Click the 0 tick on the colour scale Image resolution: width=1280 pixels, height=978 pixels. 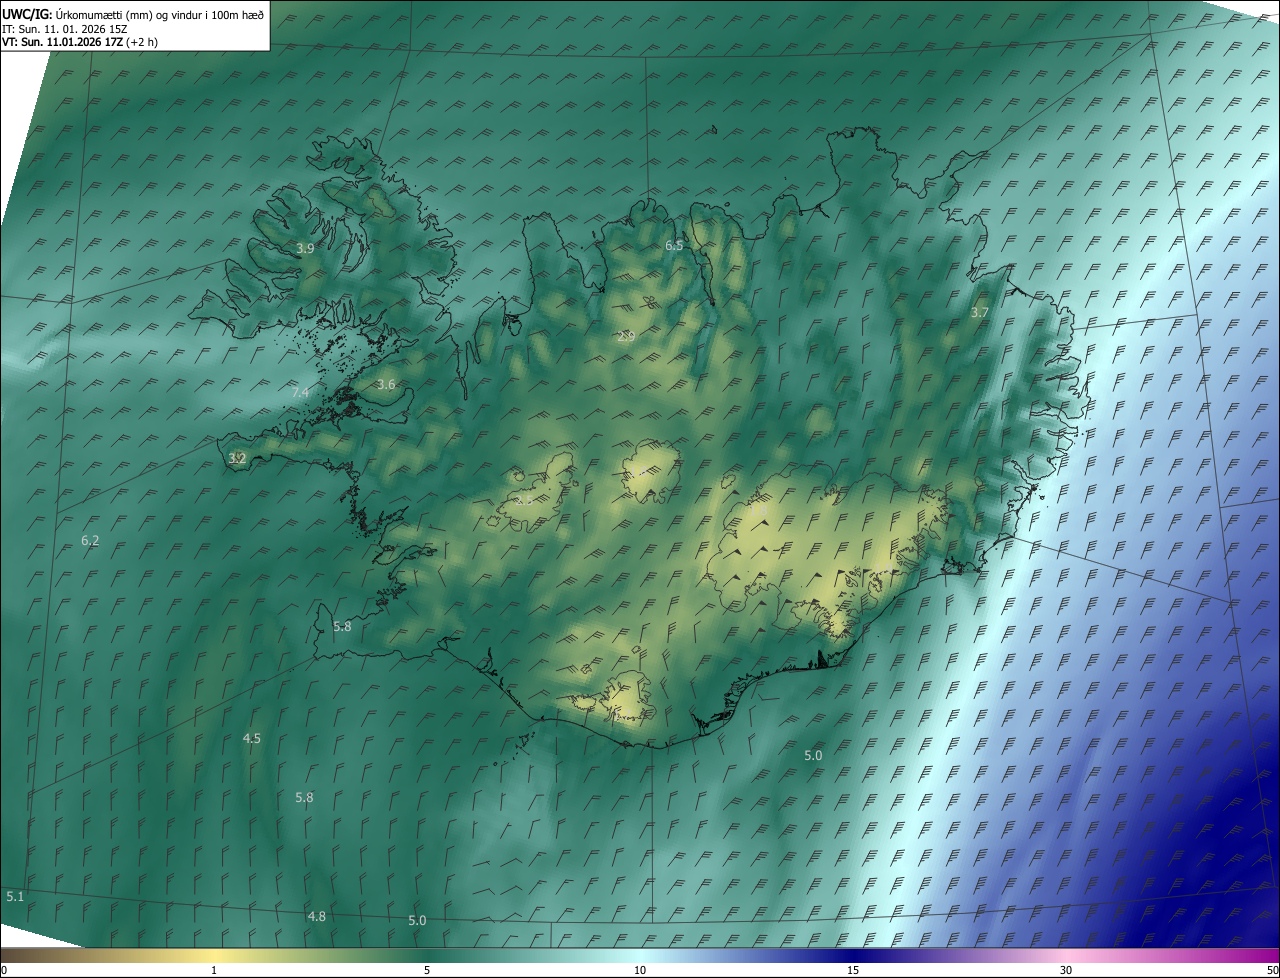4,970
